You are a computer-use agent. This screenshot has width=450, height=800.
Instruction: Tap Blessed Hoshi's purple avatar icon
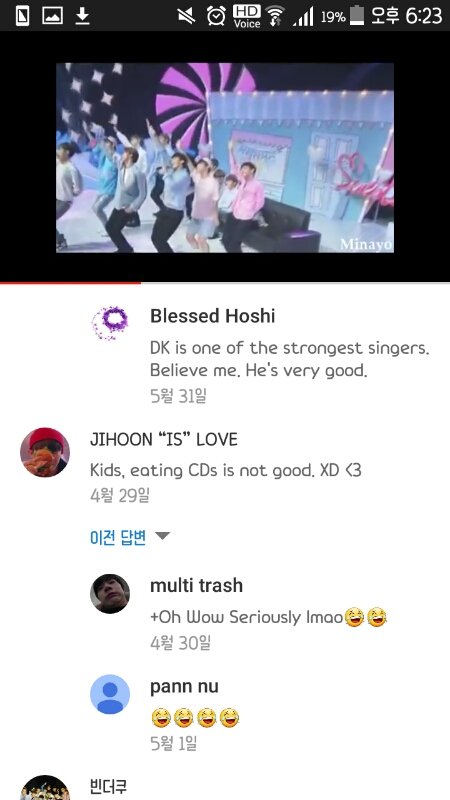coord(110,322)
